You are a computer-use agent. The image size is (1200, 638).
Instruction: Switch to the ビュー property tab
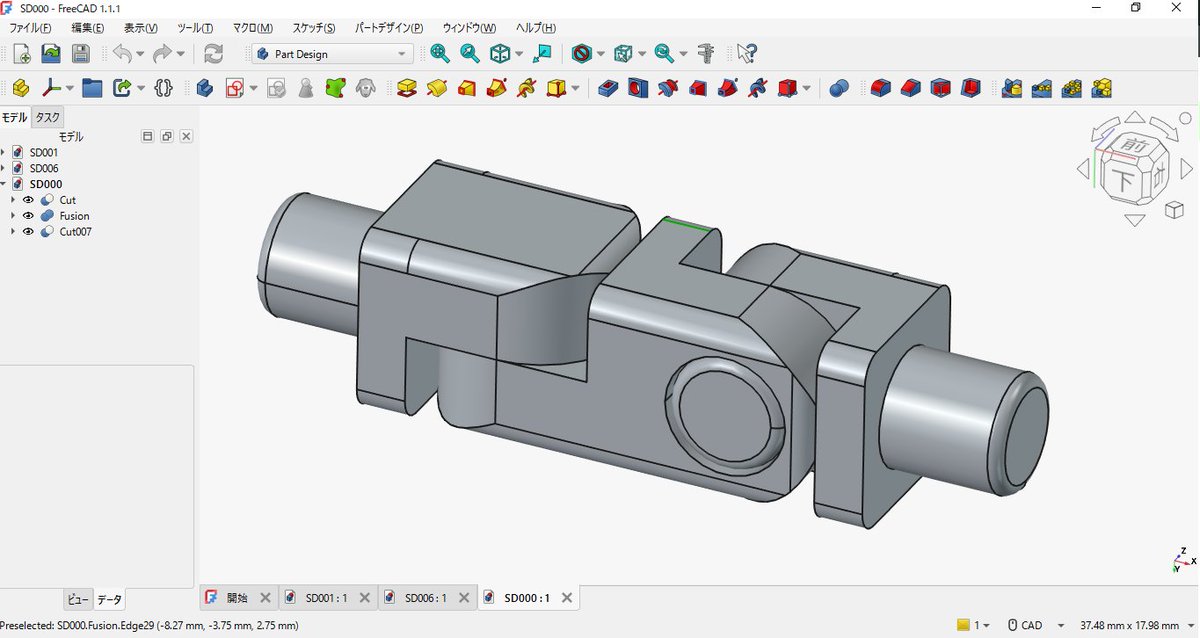[x=78, y=600]
